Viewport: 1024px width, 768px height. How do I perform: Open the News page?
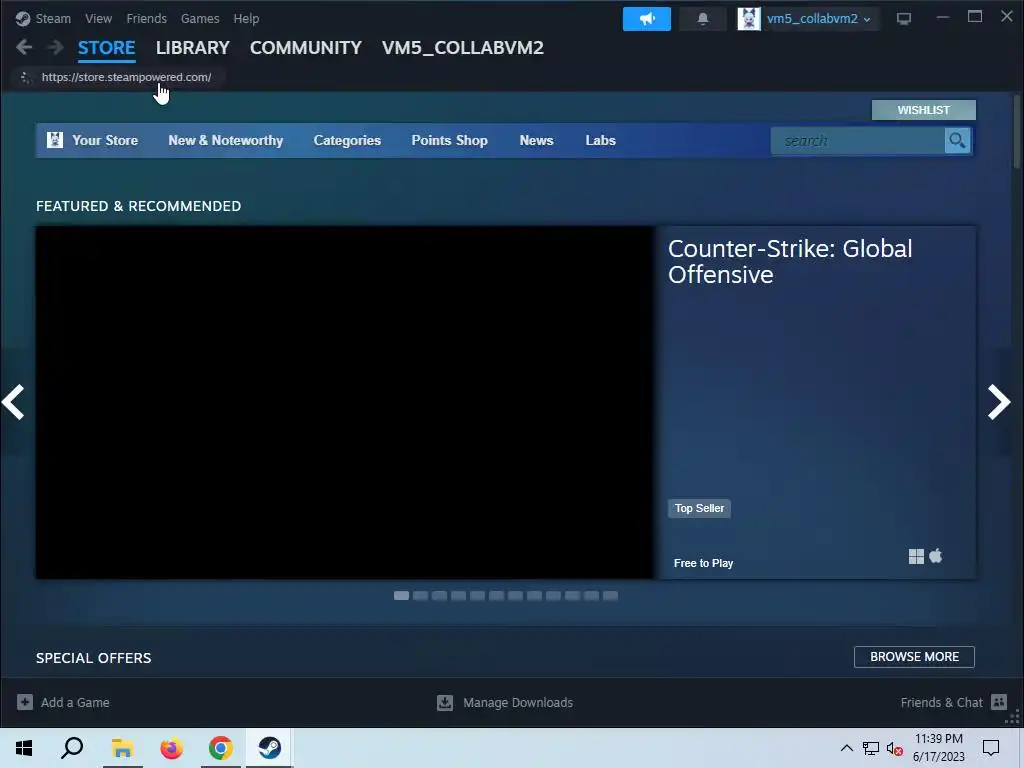pos(536,140)
